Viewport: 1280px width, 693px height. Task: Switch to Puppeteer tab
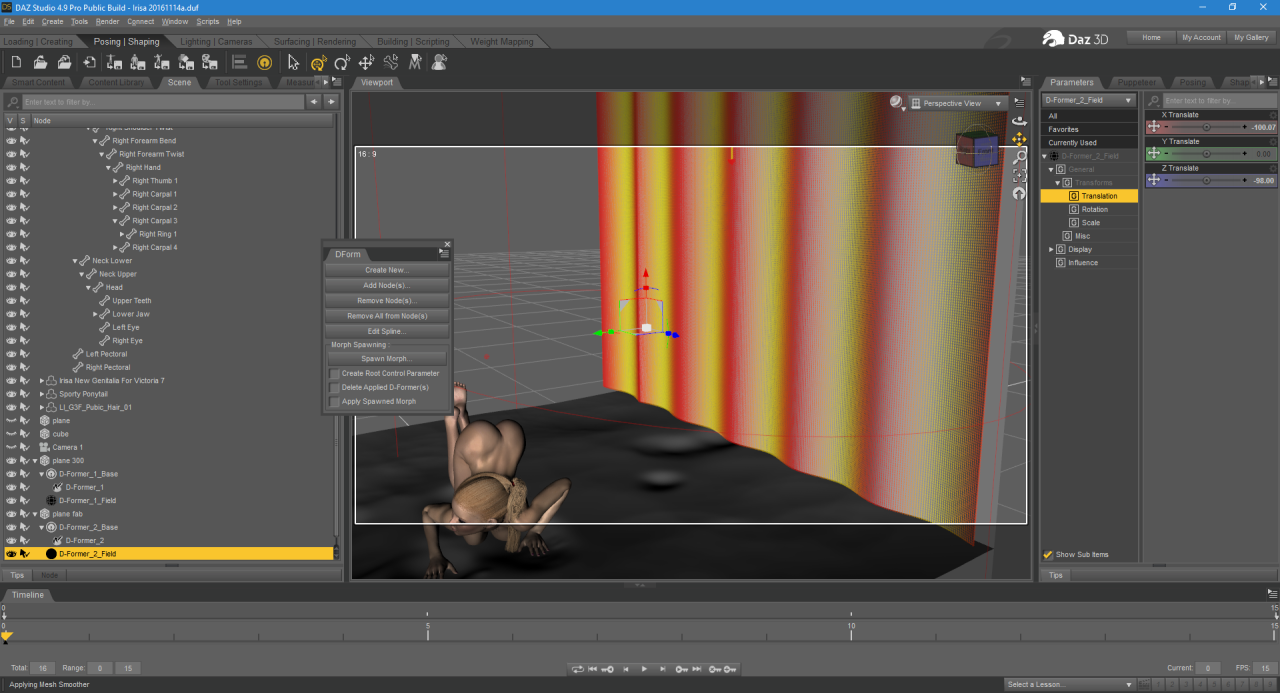(x=1137, y=82)
